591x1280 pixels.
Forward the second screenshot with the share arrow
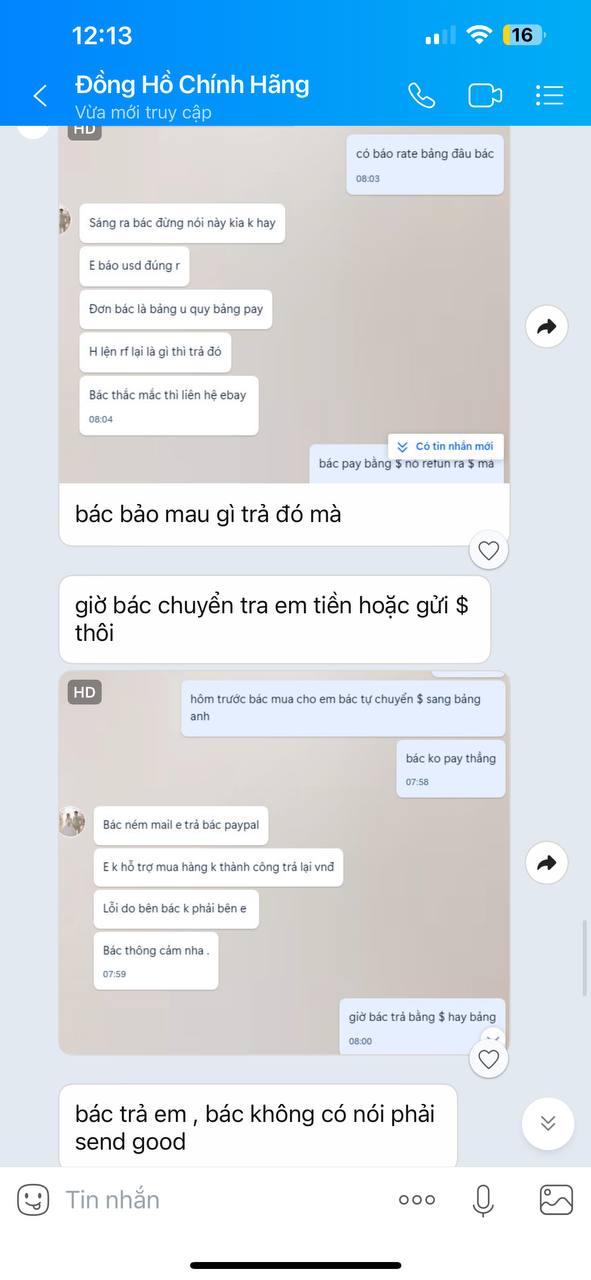[x=547, y=863]
